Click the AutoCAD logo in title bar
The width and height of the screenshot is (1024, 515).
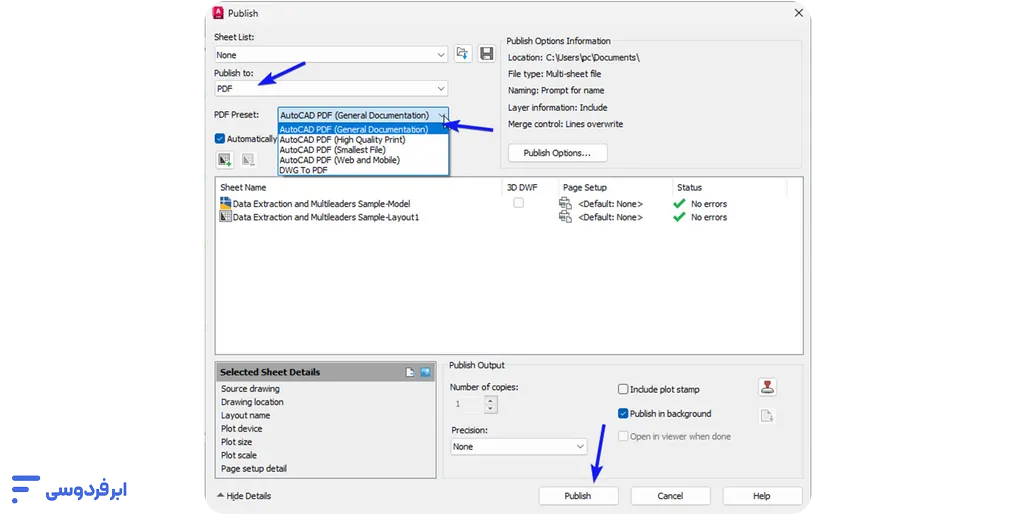pos(219,12)
